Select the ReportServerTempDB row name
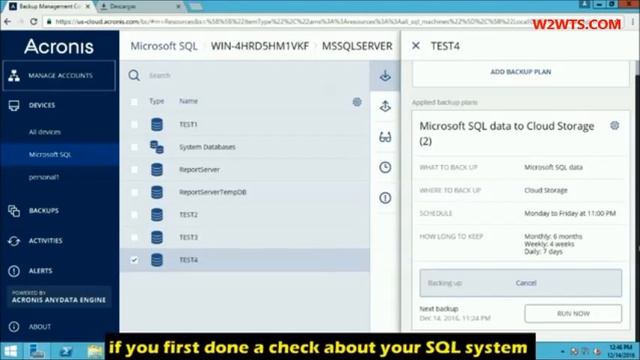 point(213,192)
